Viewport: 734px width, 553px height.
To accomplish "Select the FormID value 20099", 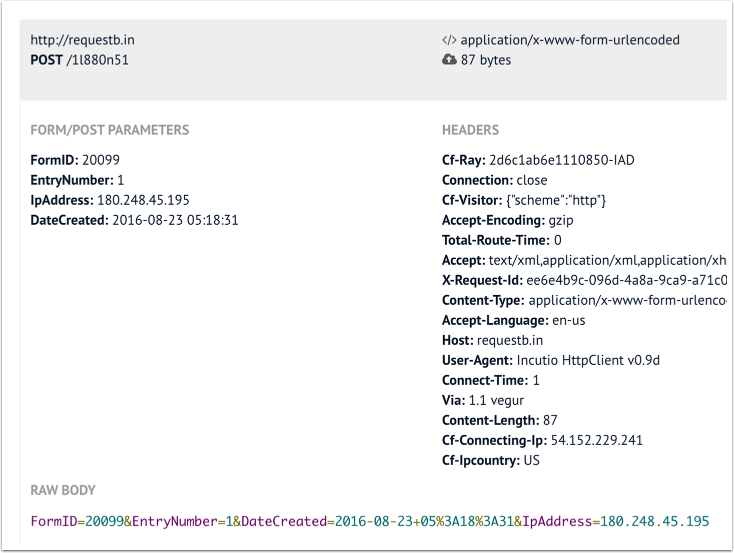I will [103, 160].
